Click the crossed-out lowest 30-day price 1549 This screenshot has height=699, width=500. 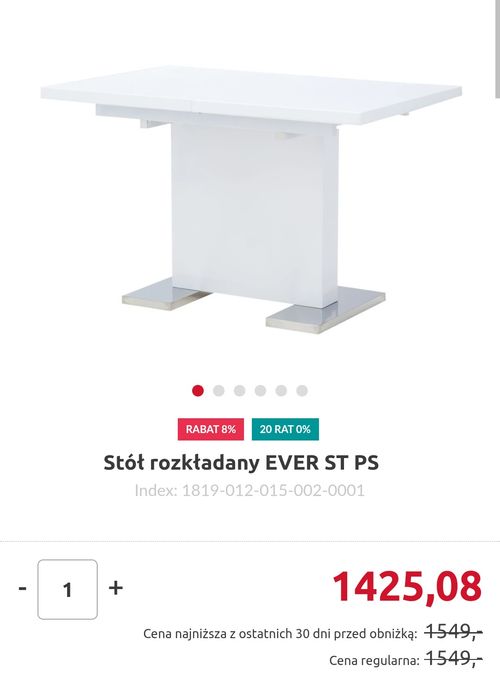pos(454,632)
